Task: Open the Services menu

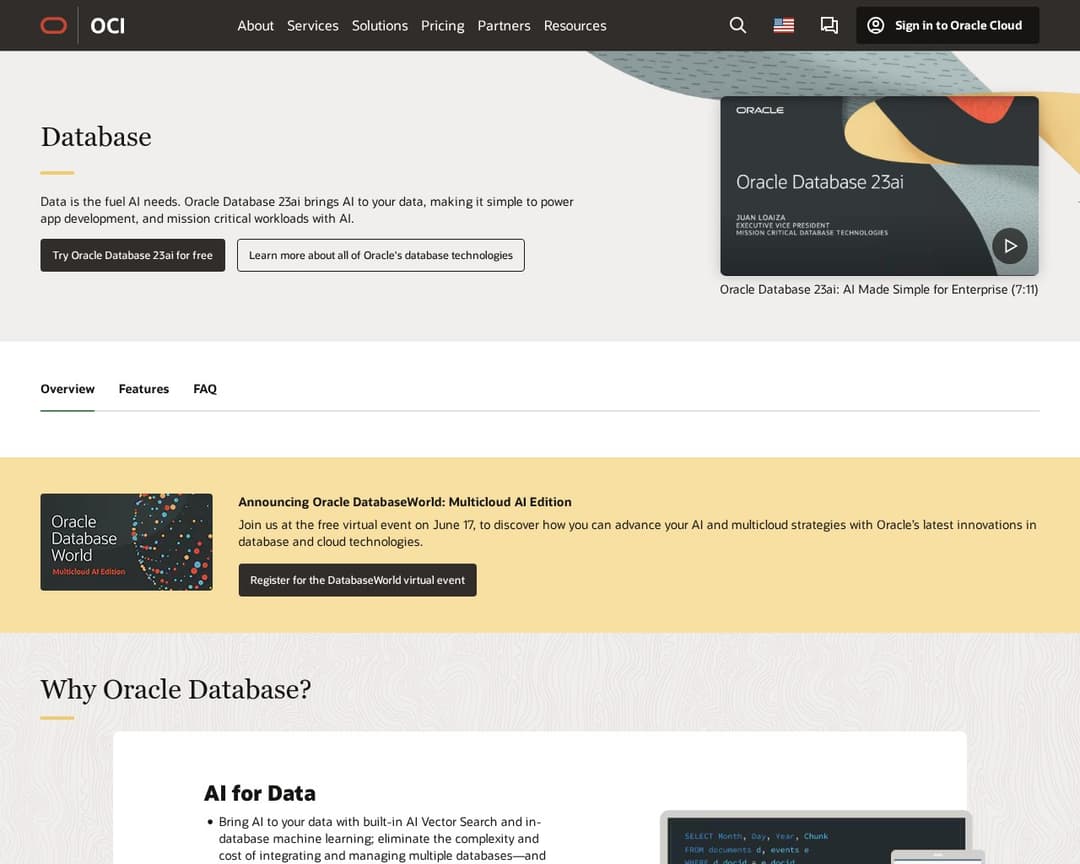Action: coord(313,25)
